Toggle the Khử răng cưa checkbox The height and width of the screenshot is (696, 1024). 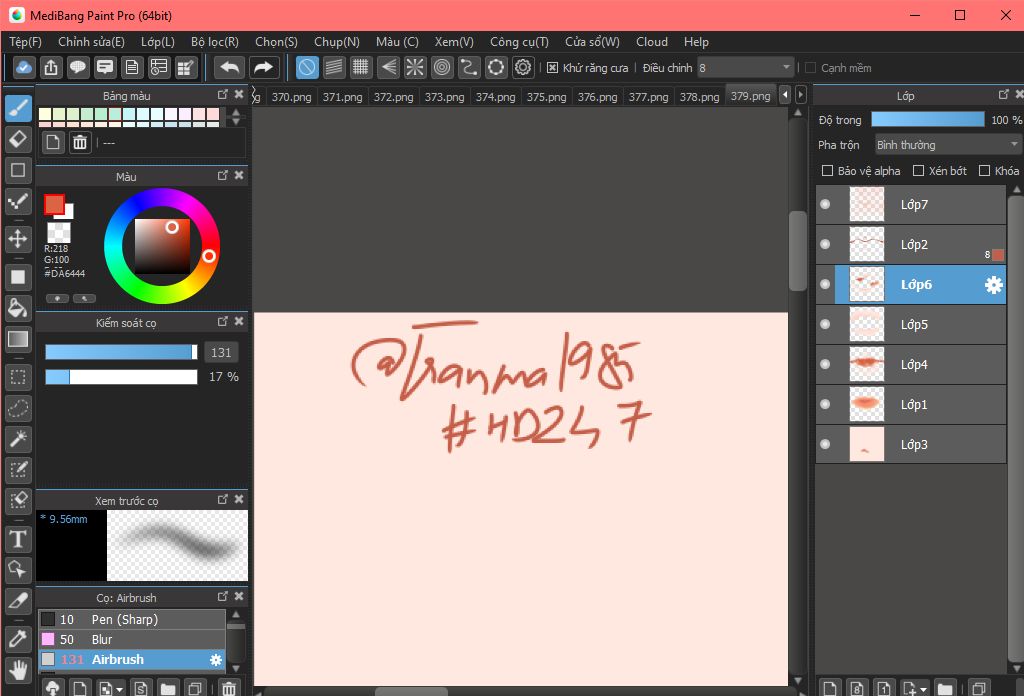pyautogui.click(x=552, y=68)
